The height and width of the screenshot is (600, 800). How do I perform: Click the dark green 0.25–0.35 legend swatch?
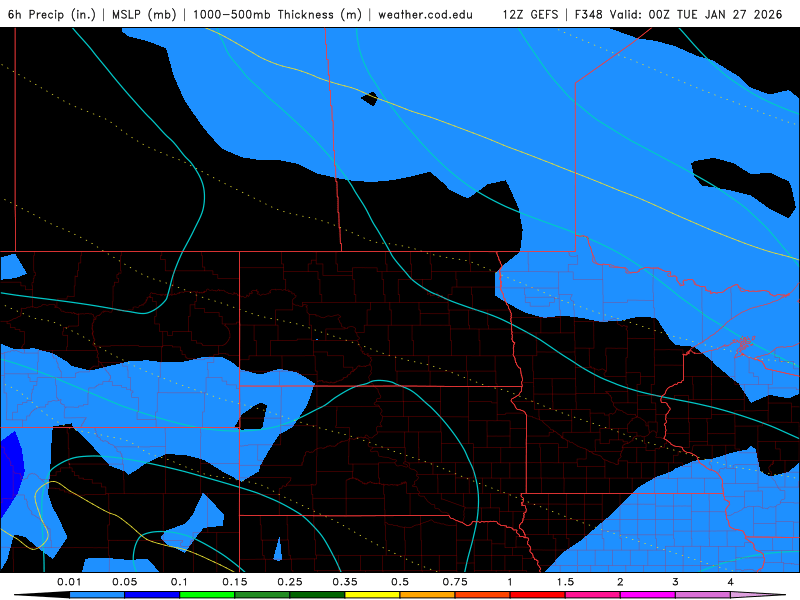(317, 595)
